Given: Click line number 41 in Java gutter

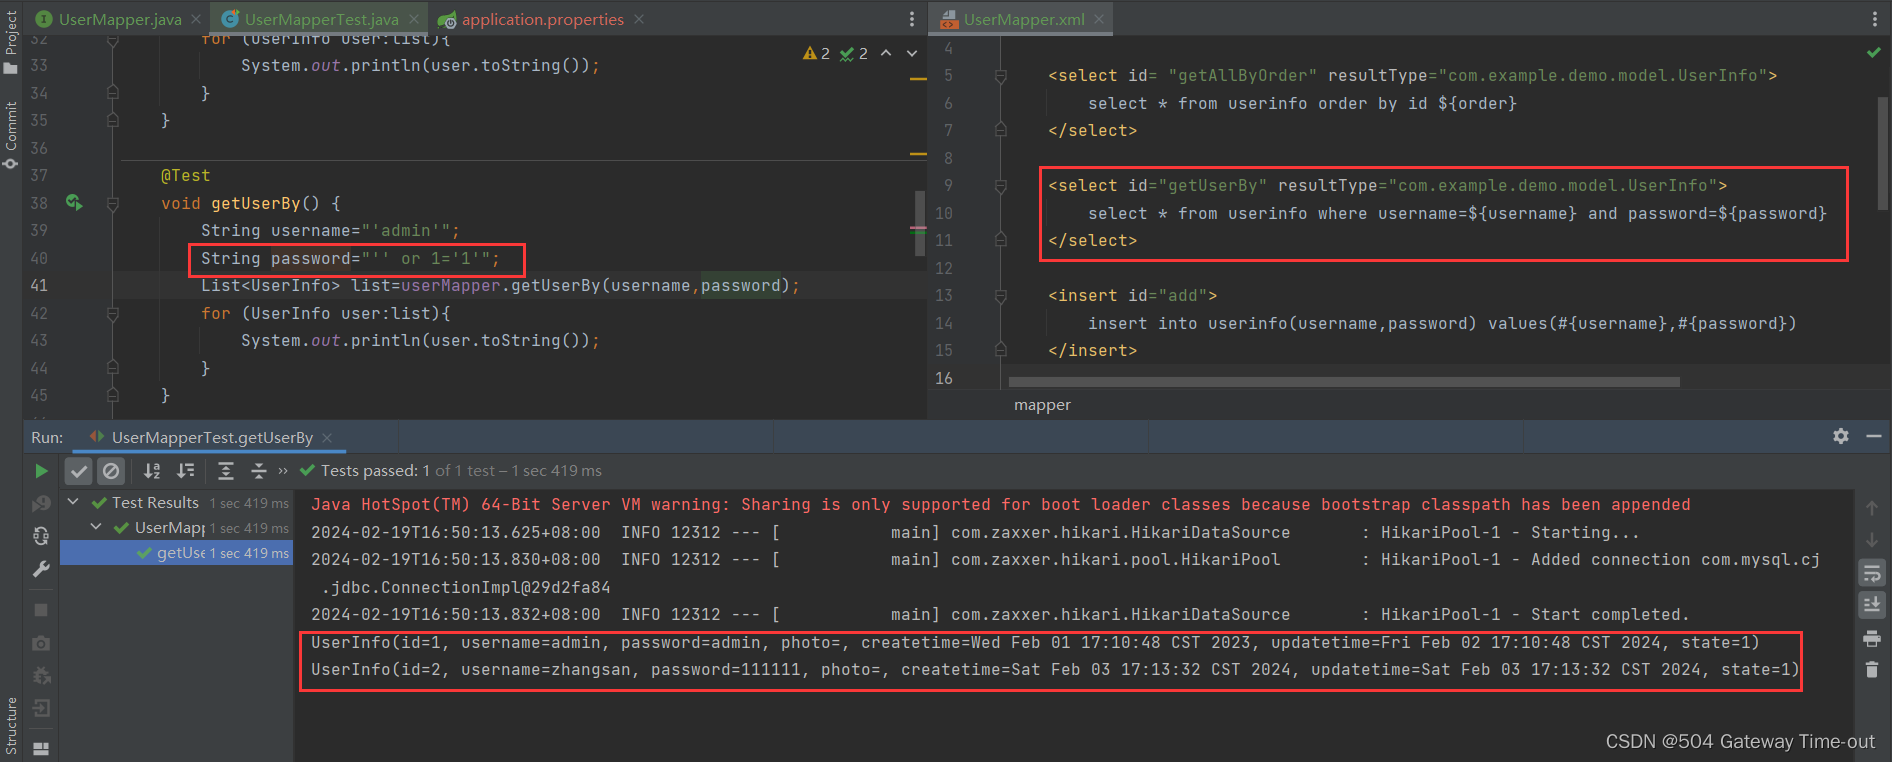Looking at the screenshot, I should (38, 286).
